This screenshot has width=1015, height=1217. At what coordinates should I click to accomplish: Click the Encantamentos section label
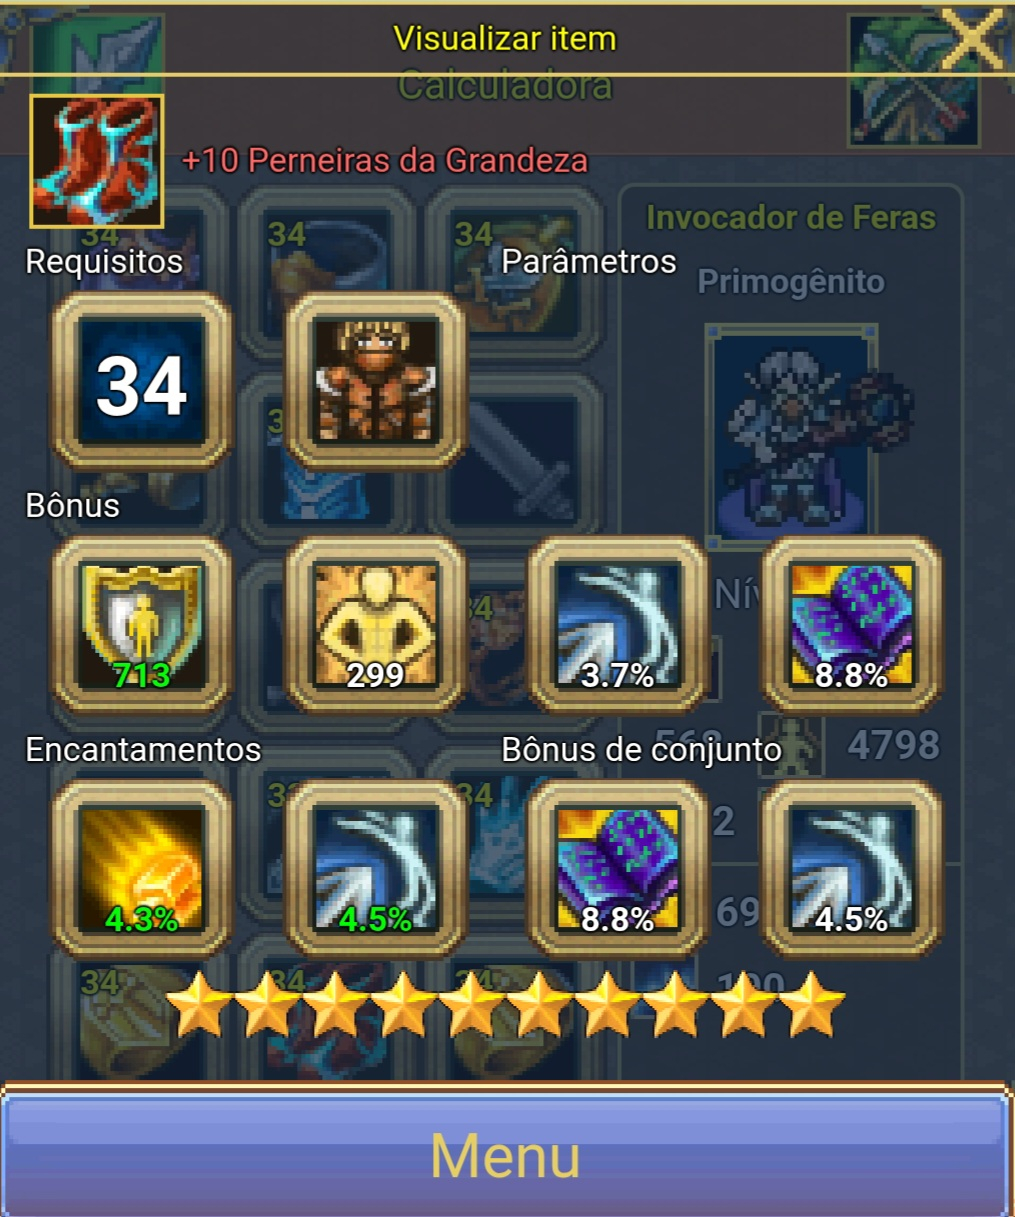(143, 750)
